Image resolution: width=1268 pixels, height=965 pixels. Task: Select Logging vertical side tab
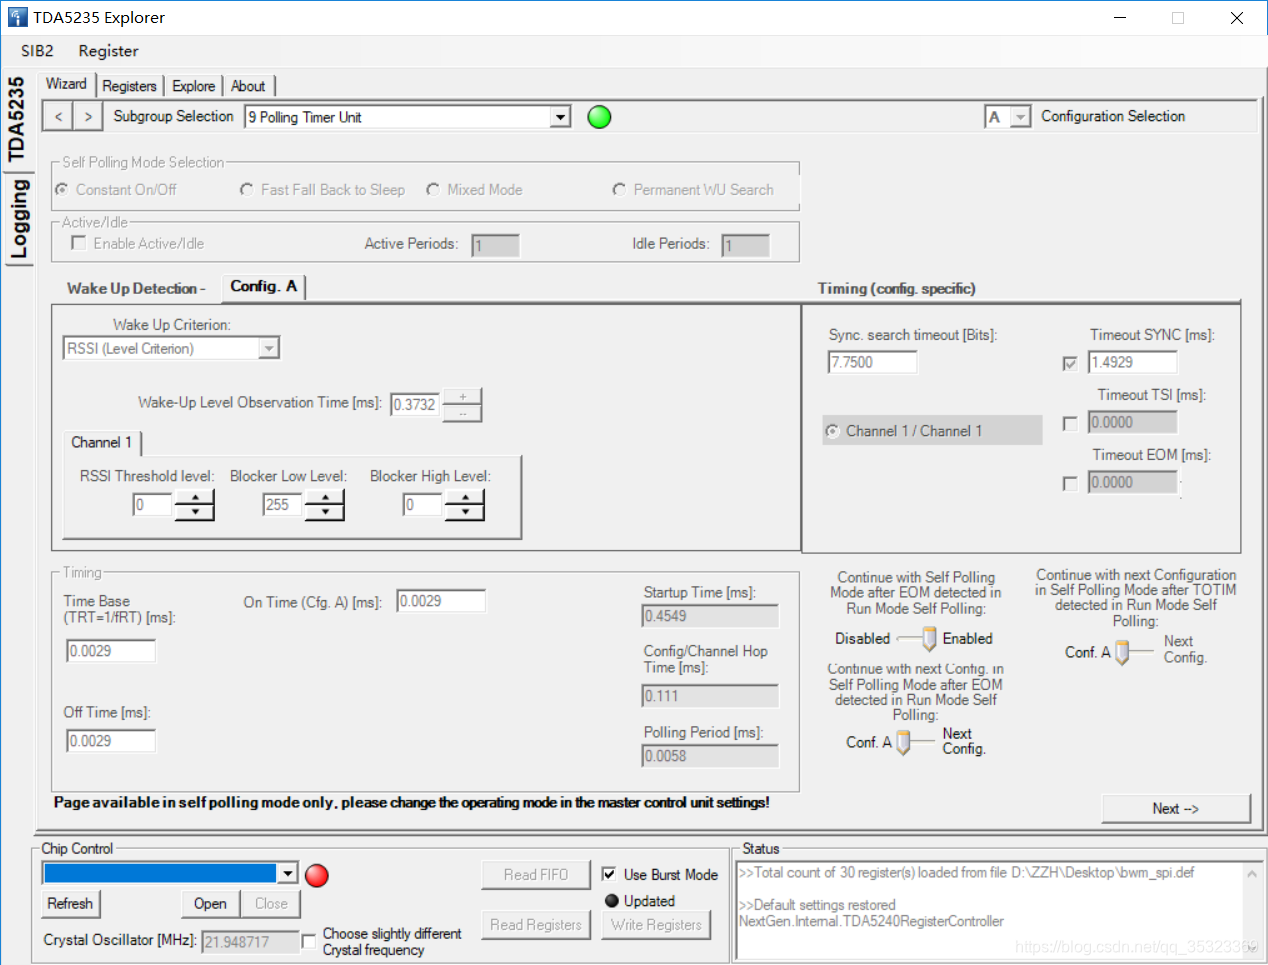(x=18, y=218)
